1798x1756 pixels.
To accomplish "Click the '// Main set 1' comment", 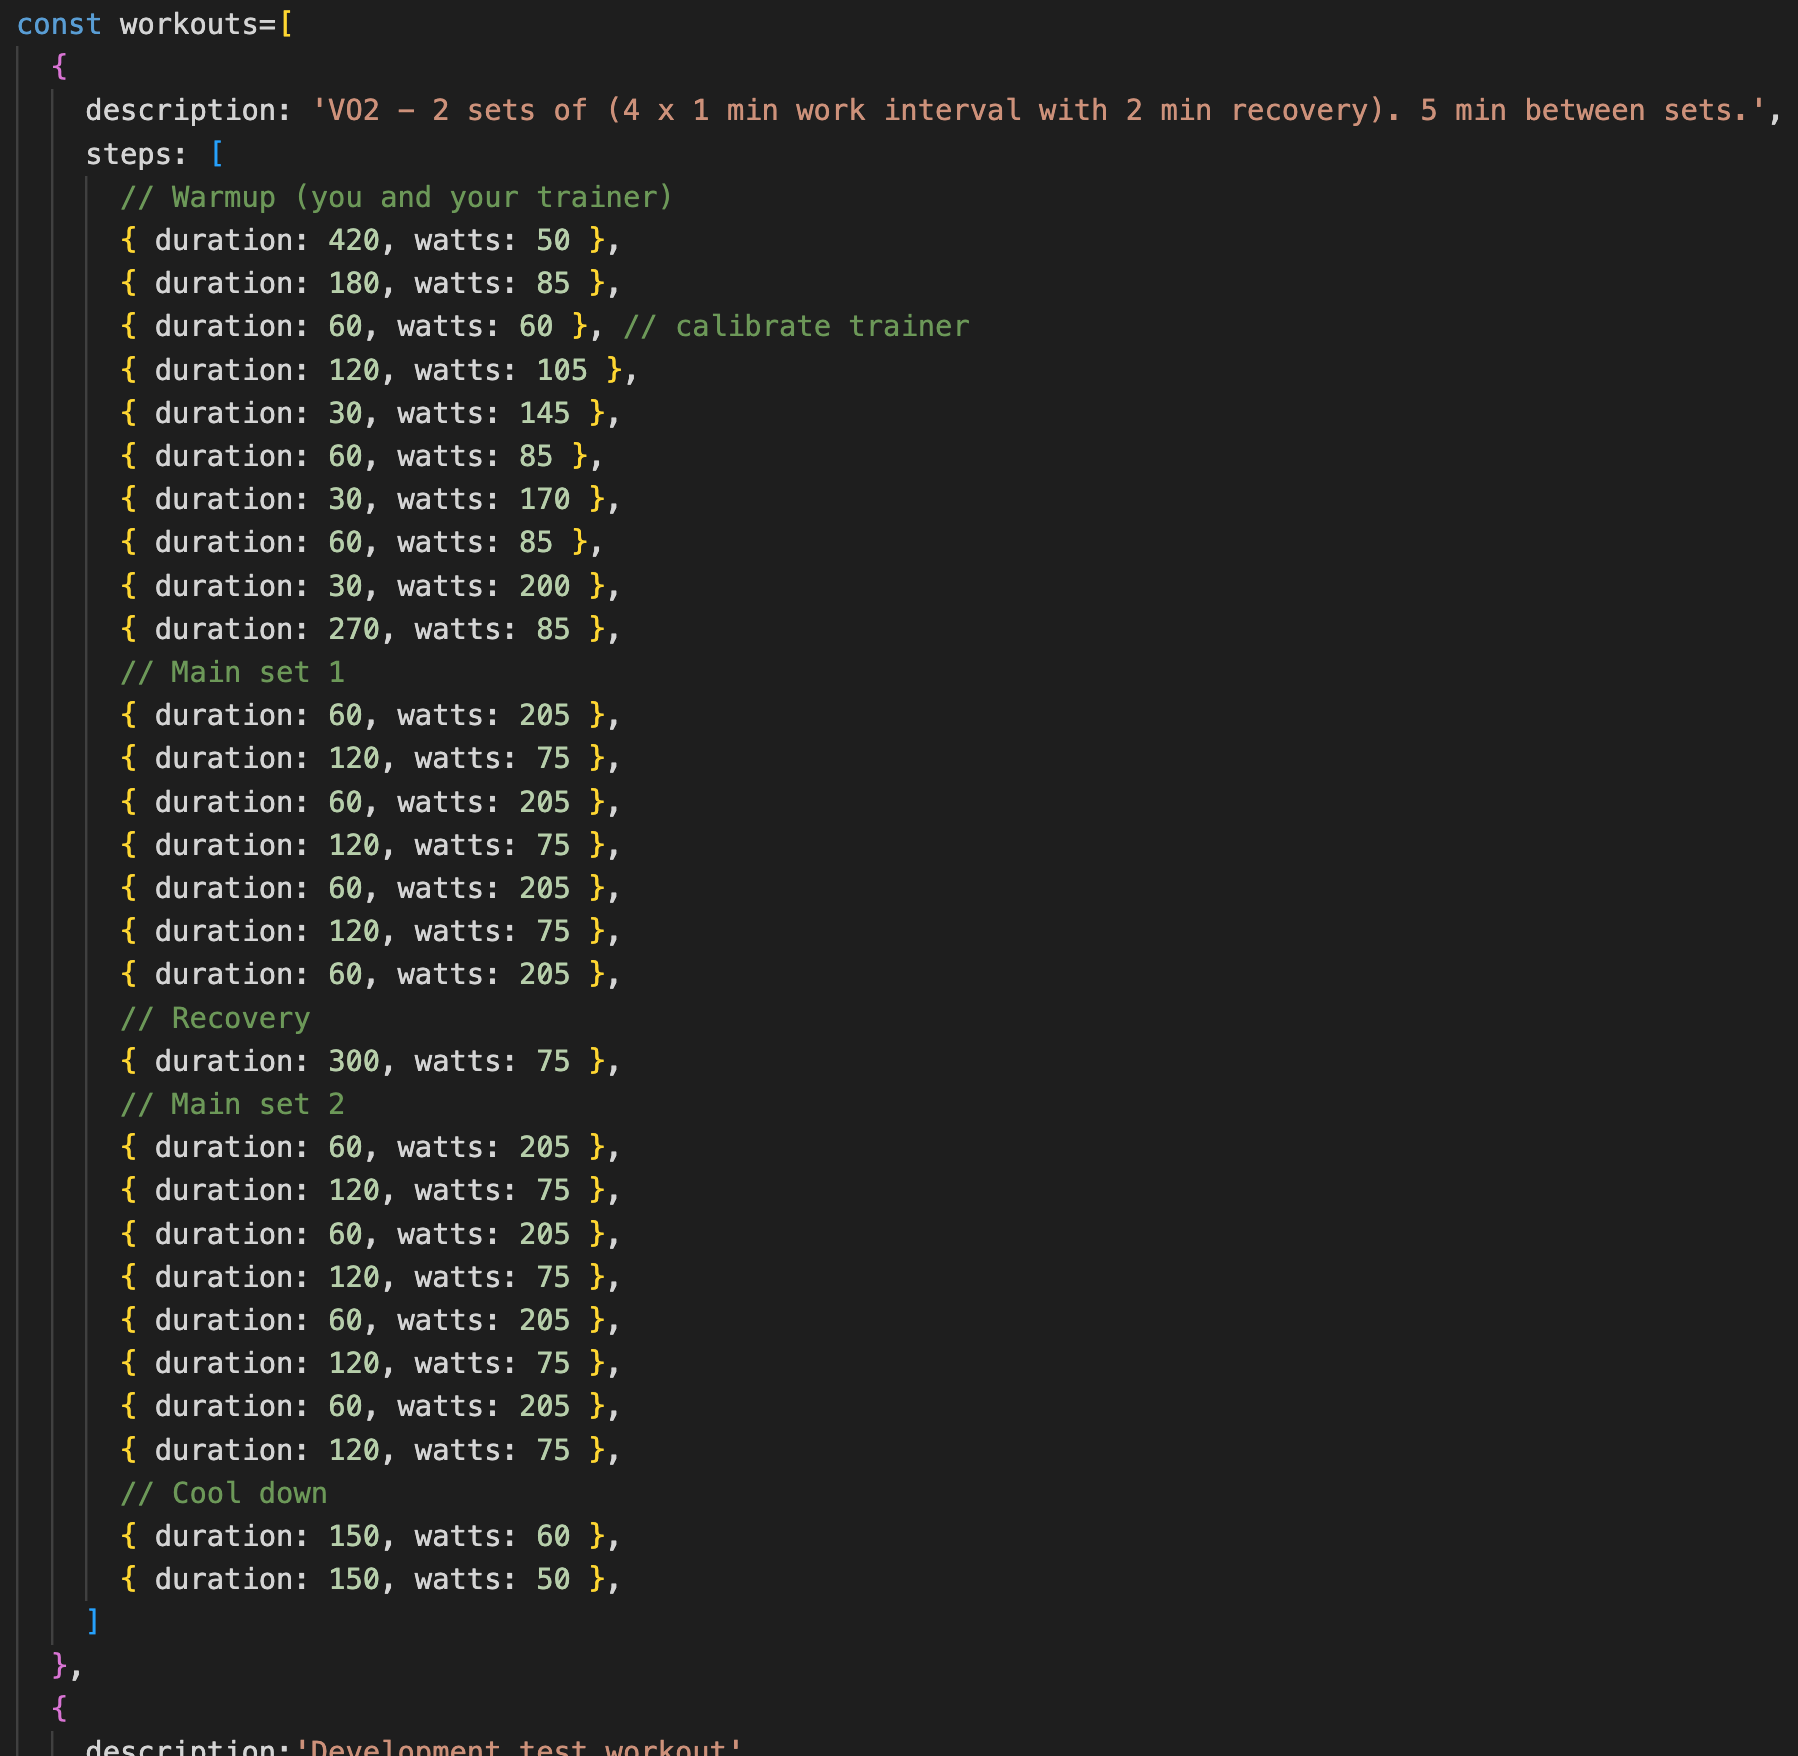I will (232, 672).
